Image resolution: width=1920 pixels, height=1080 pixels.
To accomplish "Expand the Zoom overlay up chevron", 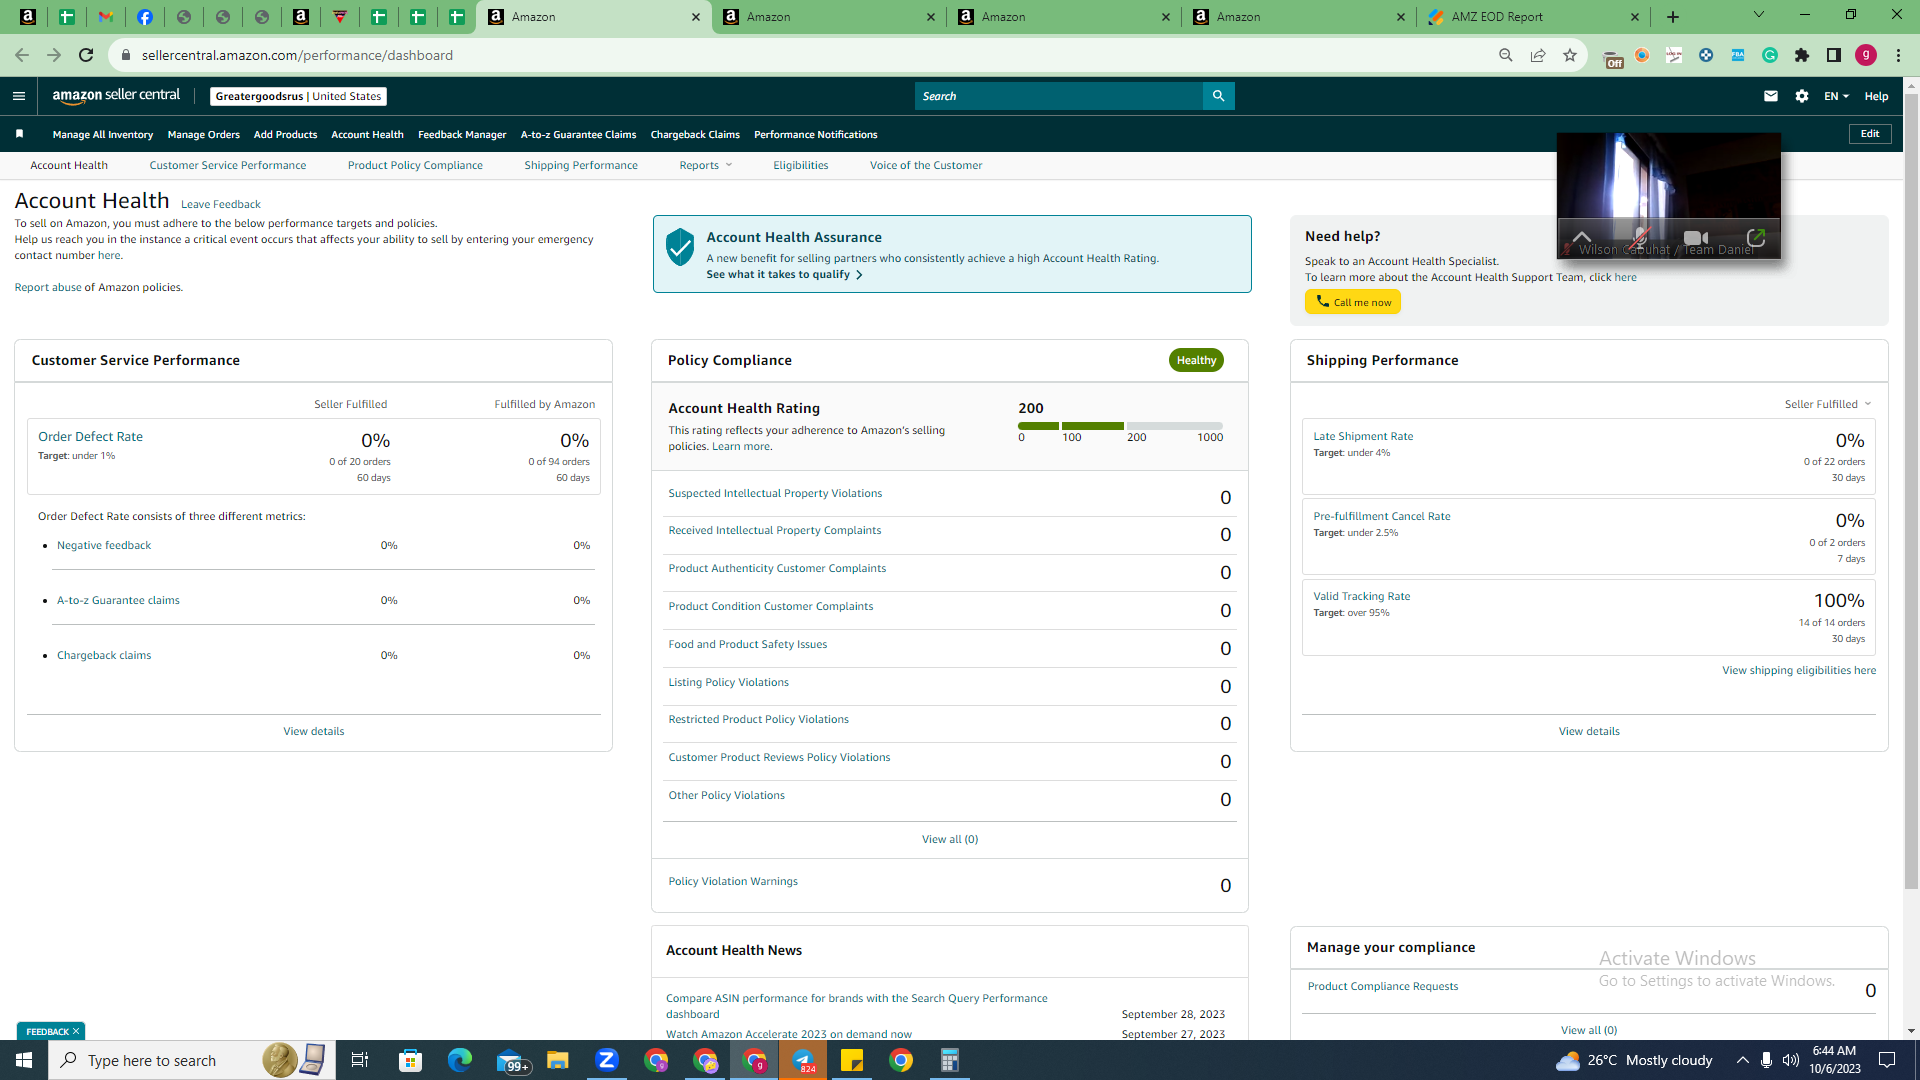I will (1582, 238).
